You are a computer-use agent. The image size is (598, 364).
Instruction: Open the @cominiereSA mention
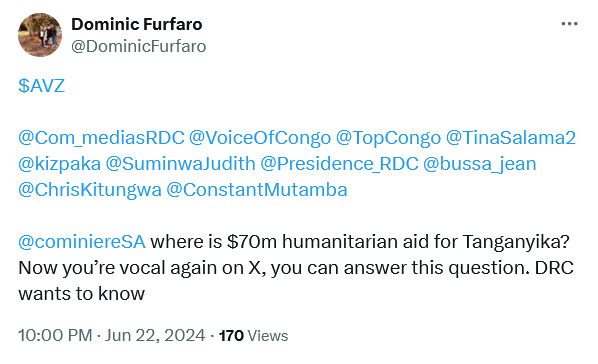[x=82, y=242]
